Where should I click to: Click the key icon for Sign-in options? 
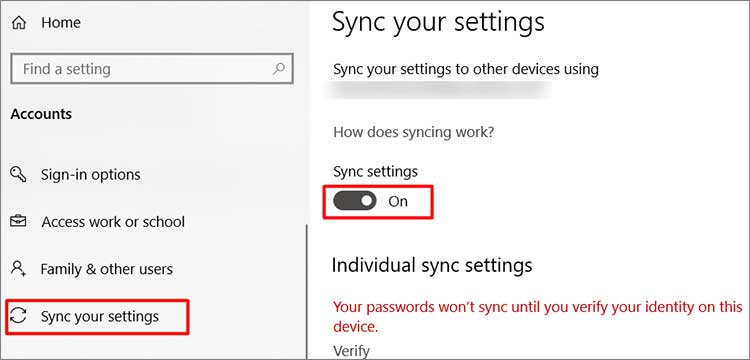click(19, 175)
